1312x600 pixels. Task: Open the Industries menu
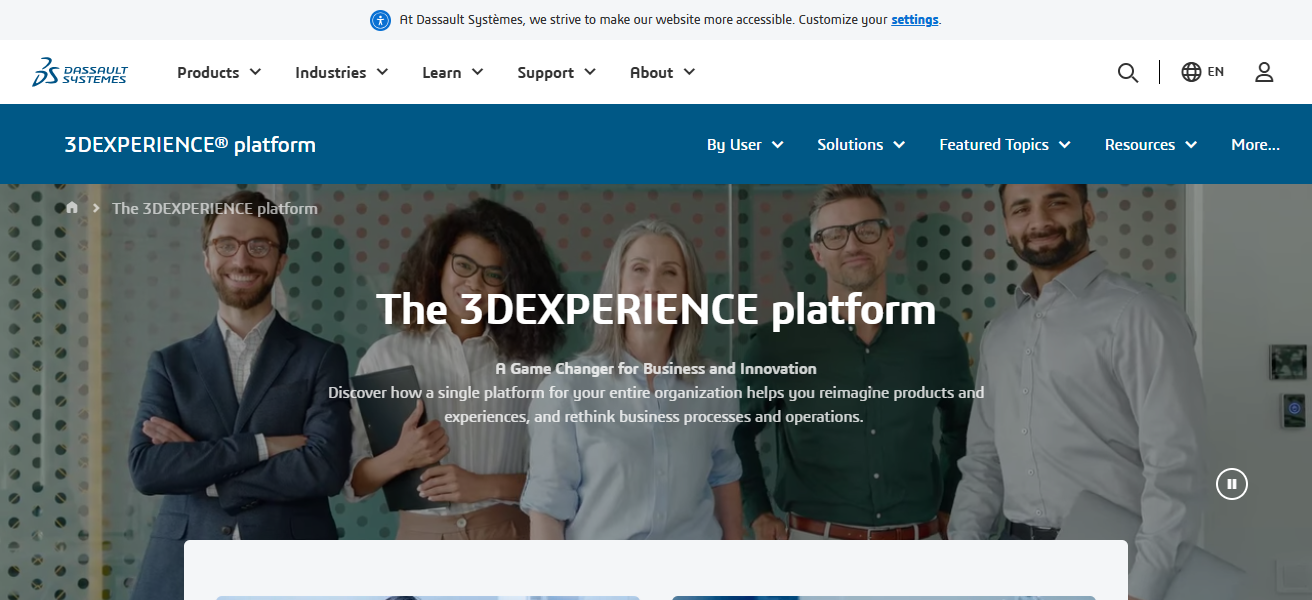[341, 72]
